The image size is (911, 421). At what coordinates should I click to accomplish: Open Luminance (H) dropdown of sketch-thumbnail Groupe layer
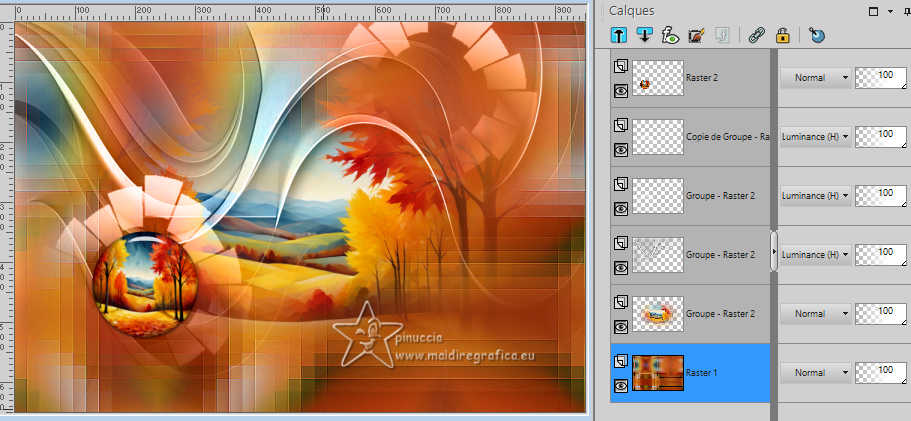point(816,254)
